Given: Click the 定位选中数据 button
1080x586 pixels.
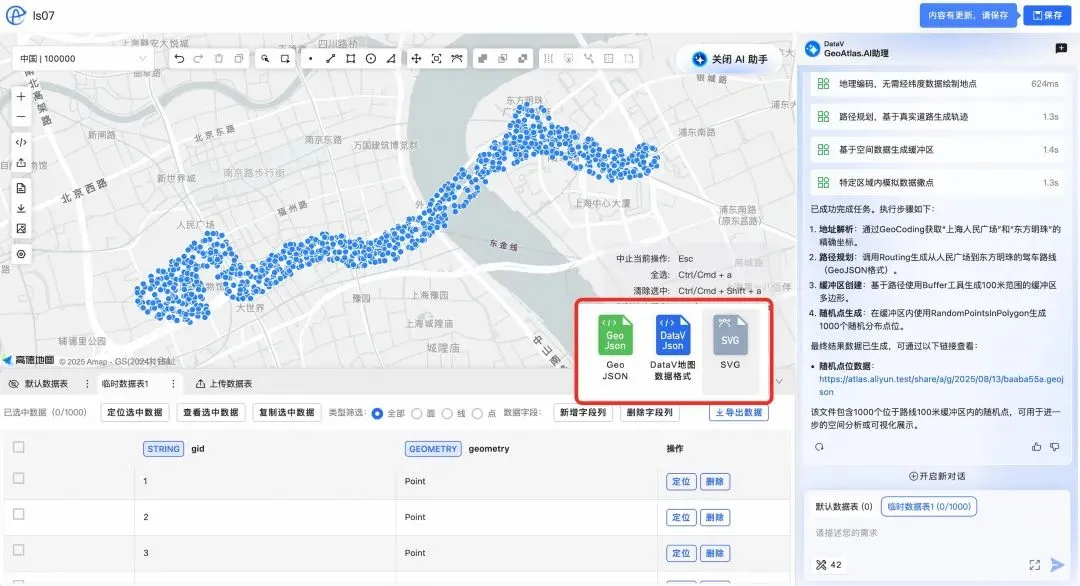Looking at the screenshot, I should [135, 412].
